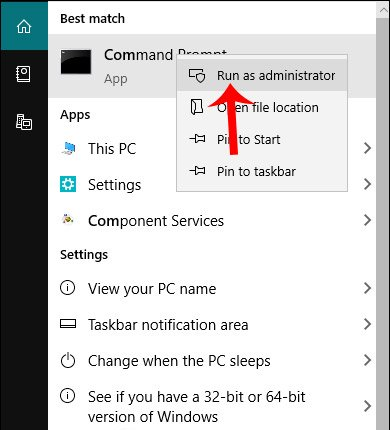Screen dimensions: 390x430
Task: Click the Open file location folder icon
Action: click(197, 107)
